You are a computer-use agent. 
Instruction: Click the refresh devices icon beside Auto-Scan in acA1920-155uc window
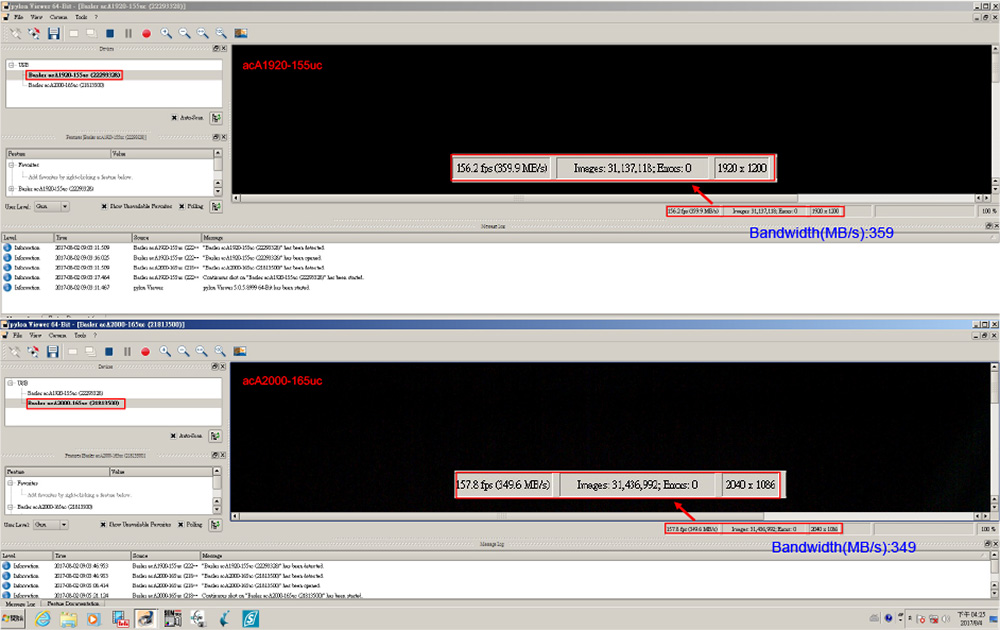click(x=216, y=117)
